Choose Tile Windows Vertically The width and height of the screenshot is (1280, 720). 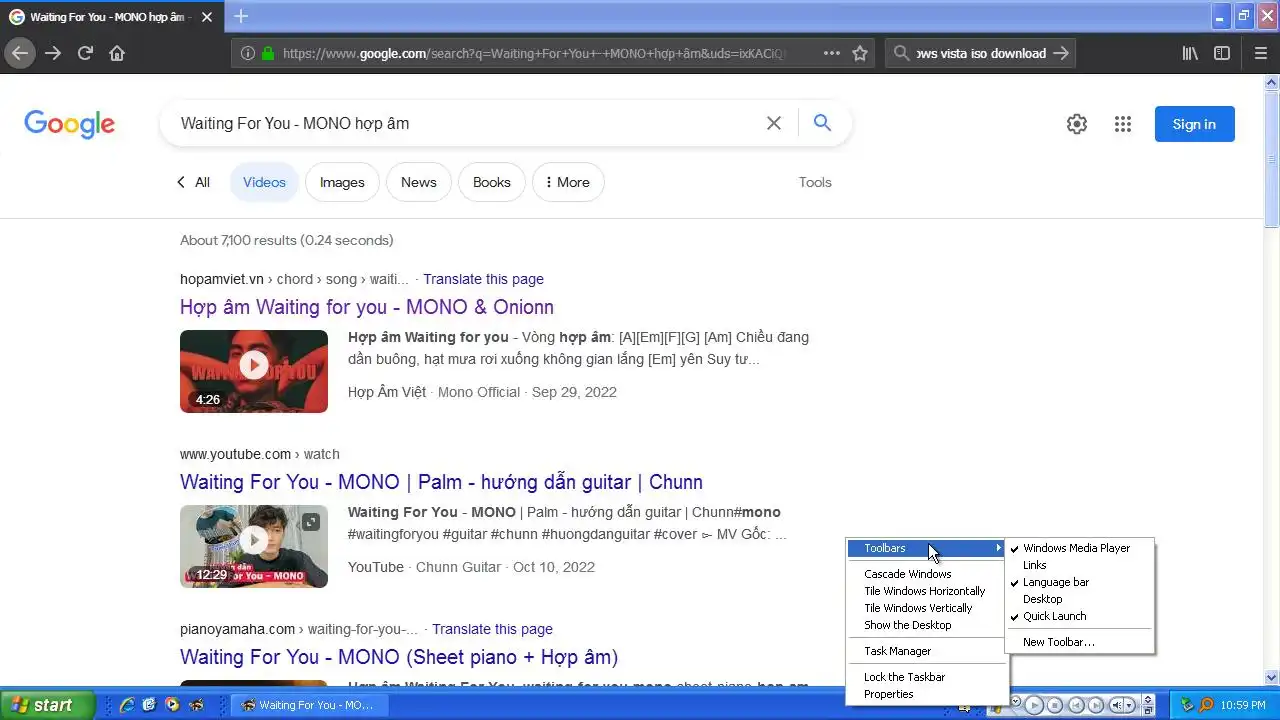(x=926, y=608)
